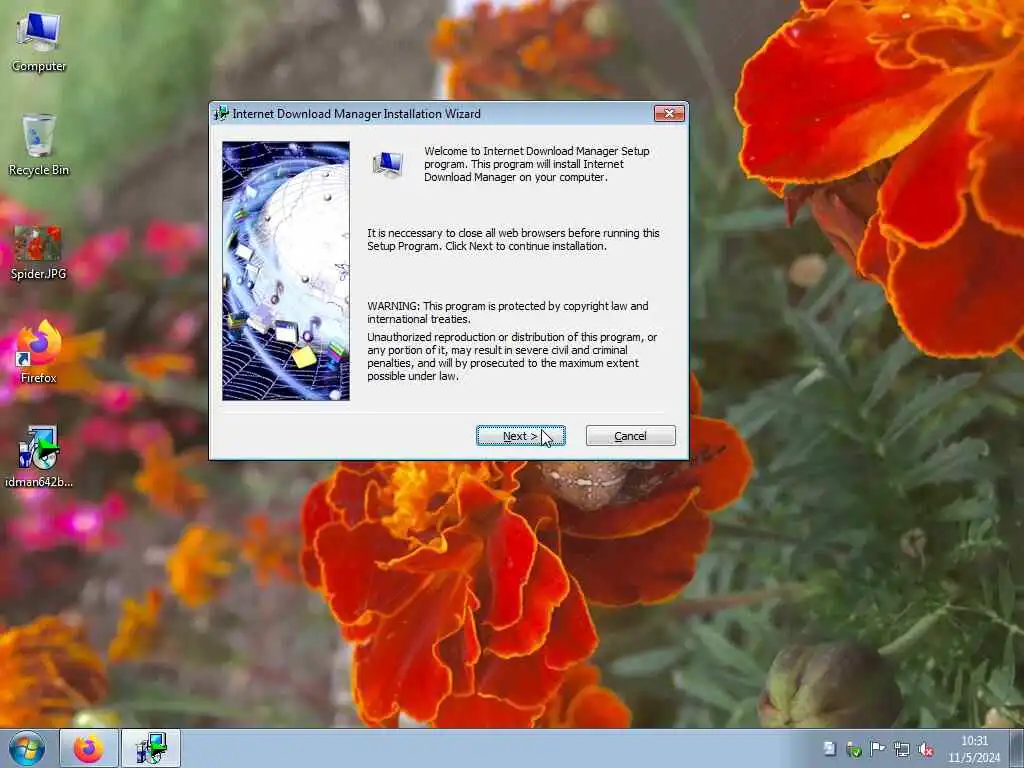1024x768 pixels.
Task: Click the wizard title bar icon
Action: click(221, 114)
